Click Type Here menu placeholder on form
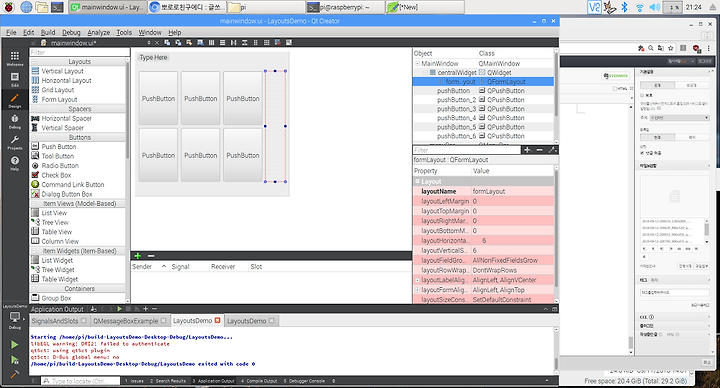720x388 pixels. 153,57
